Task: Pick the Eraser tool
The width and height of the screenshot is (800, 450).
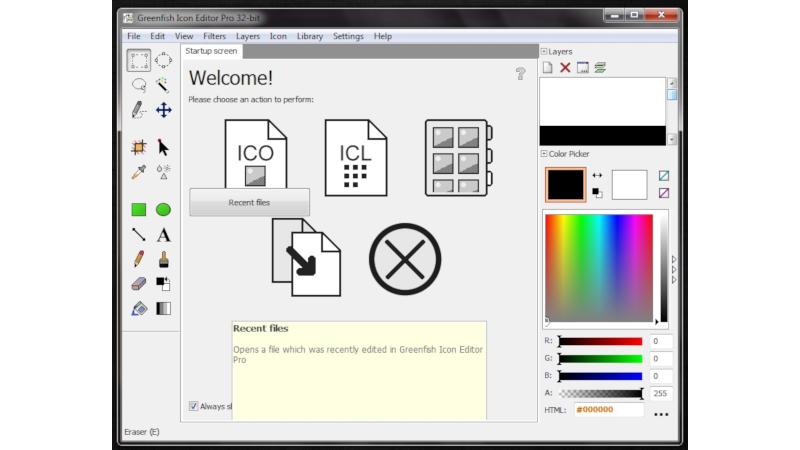Action: [138, 284]
